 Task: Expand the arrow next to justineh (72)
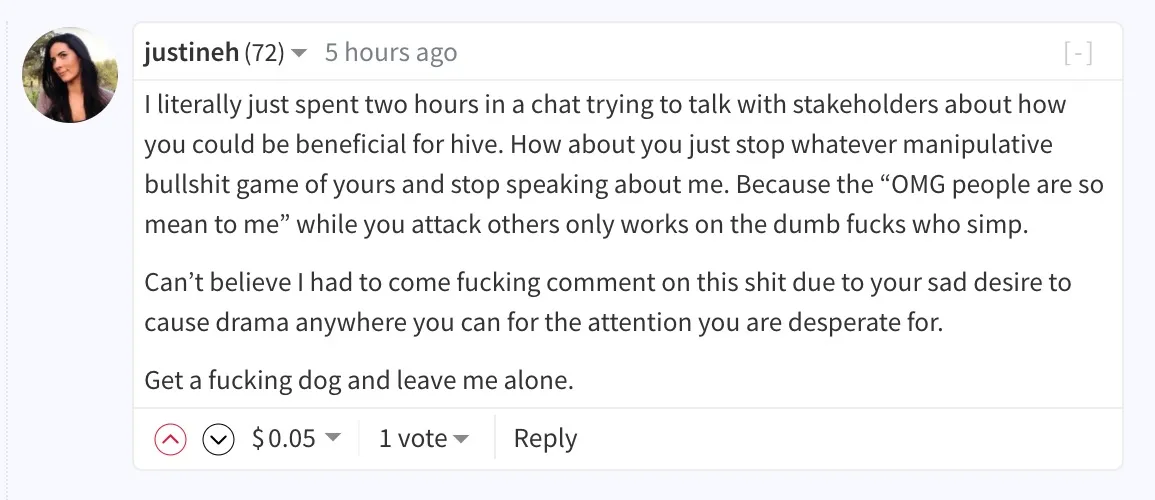(x=299, y=53)
